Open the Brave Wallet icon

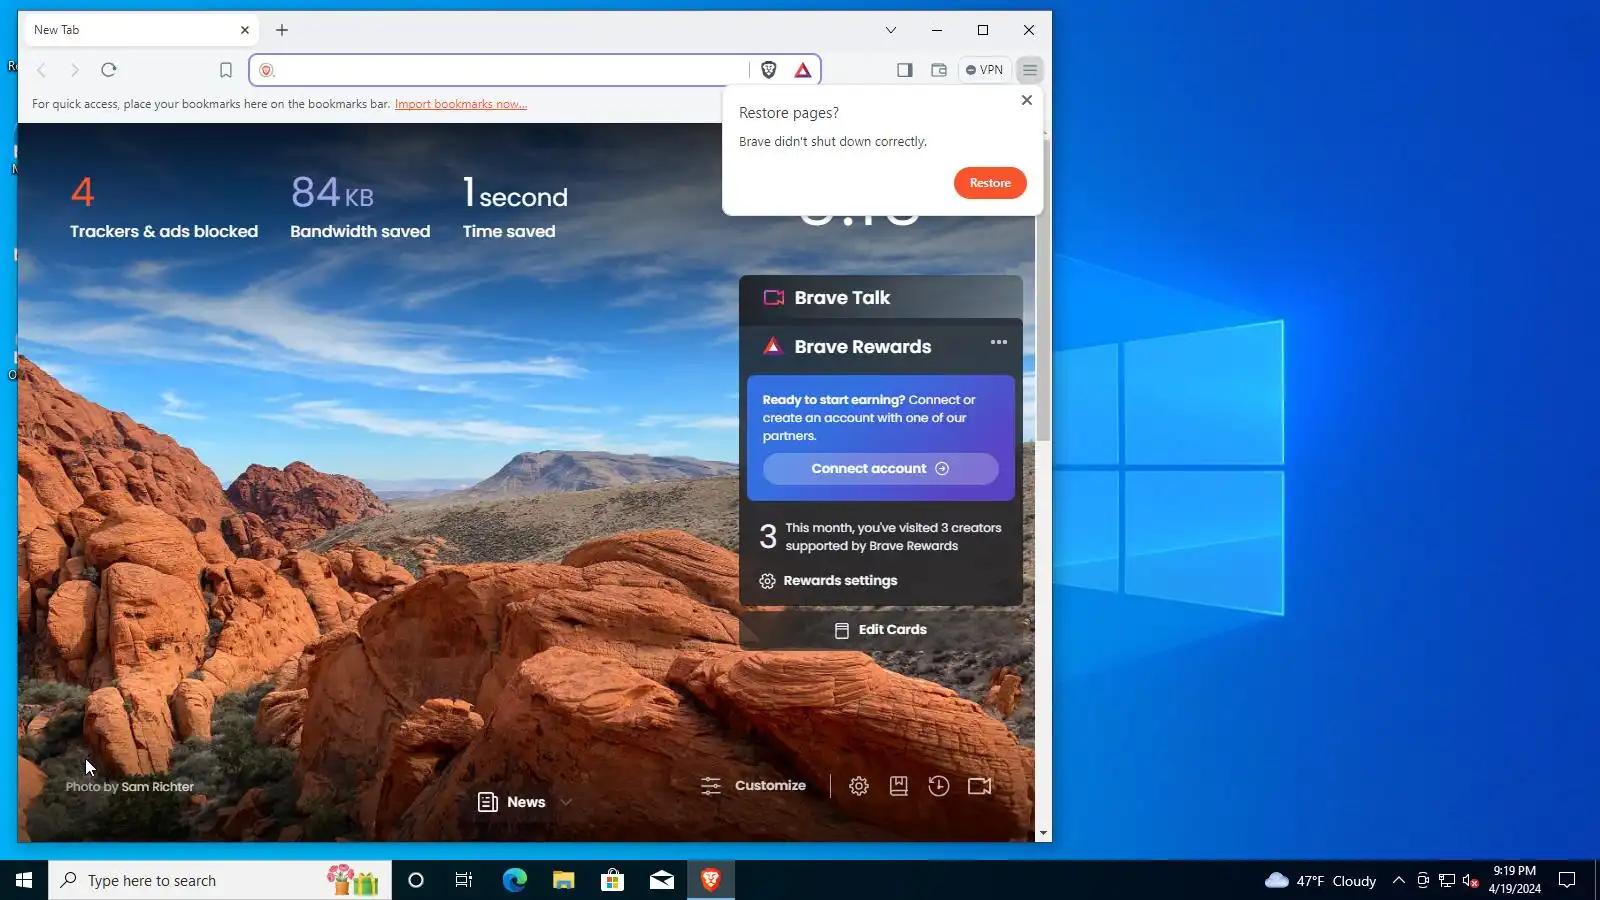pos(939,70)
